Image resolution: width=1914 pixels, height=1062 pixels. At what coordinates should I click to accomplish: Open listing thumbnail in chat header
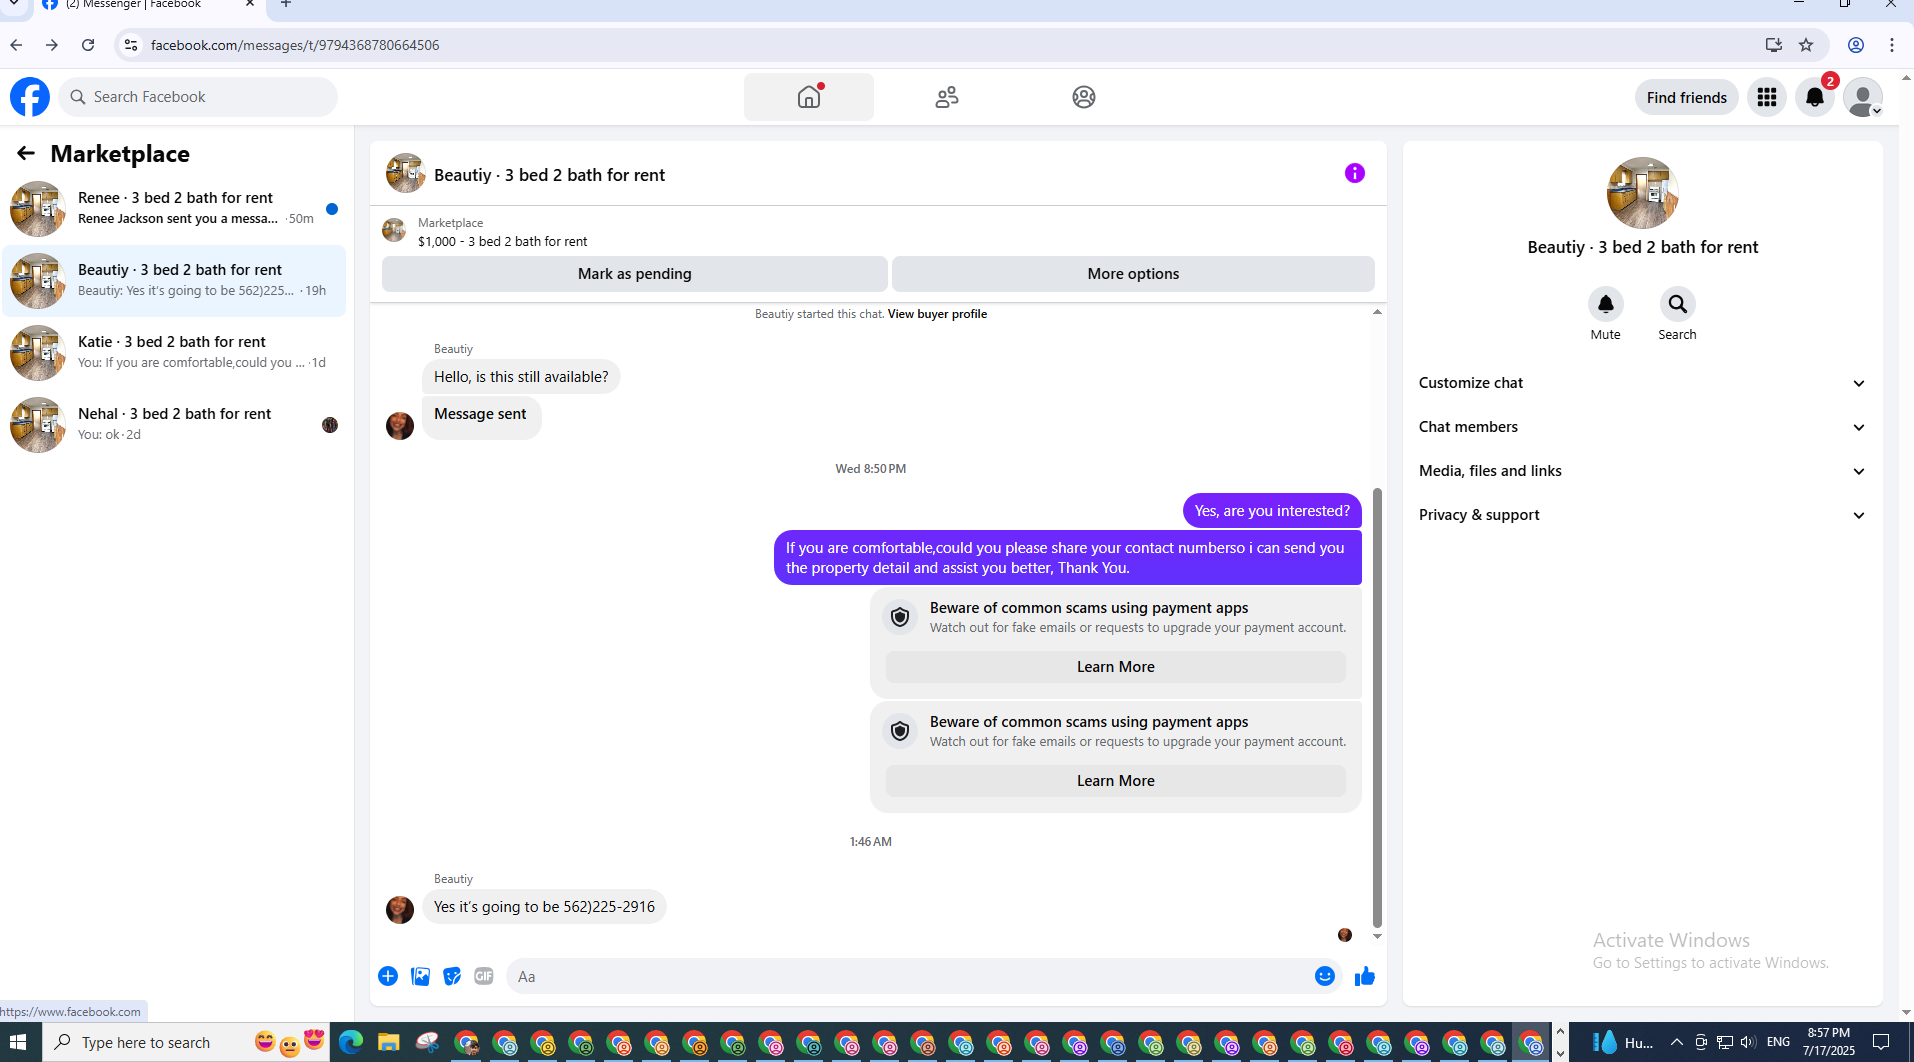[405, 173]
